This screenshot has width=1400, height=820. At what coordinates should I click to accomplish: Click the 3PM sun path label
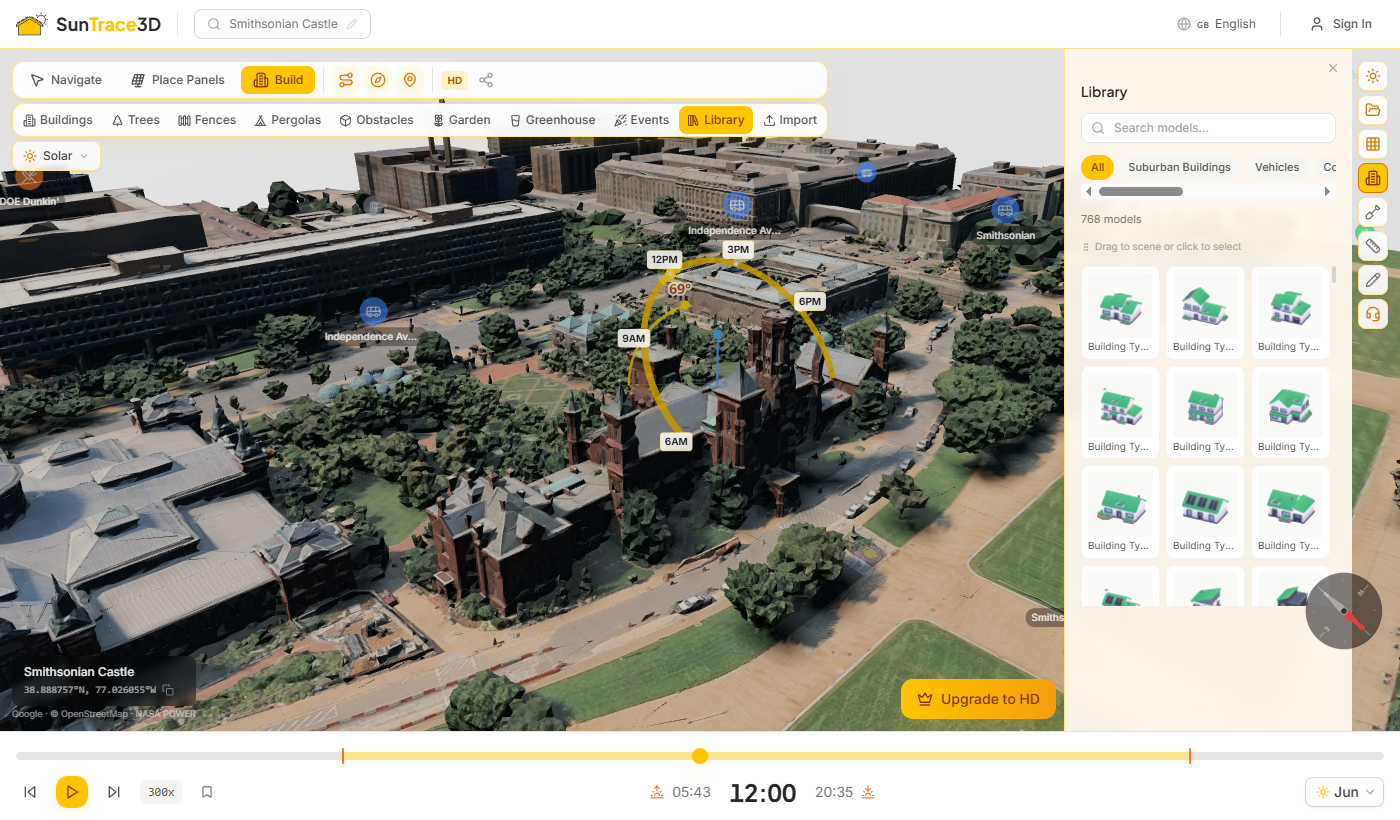(738, 249)
